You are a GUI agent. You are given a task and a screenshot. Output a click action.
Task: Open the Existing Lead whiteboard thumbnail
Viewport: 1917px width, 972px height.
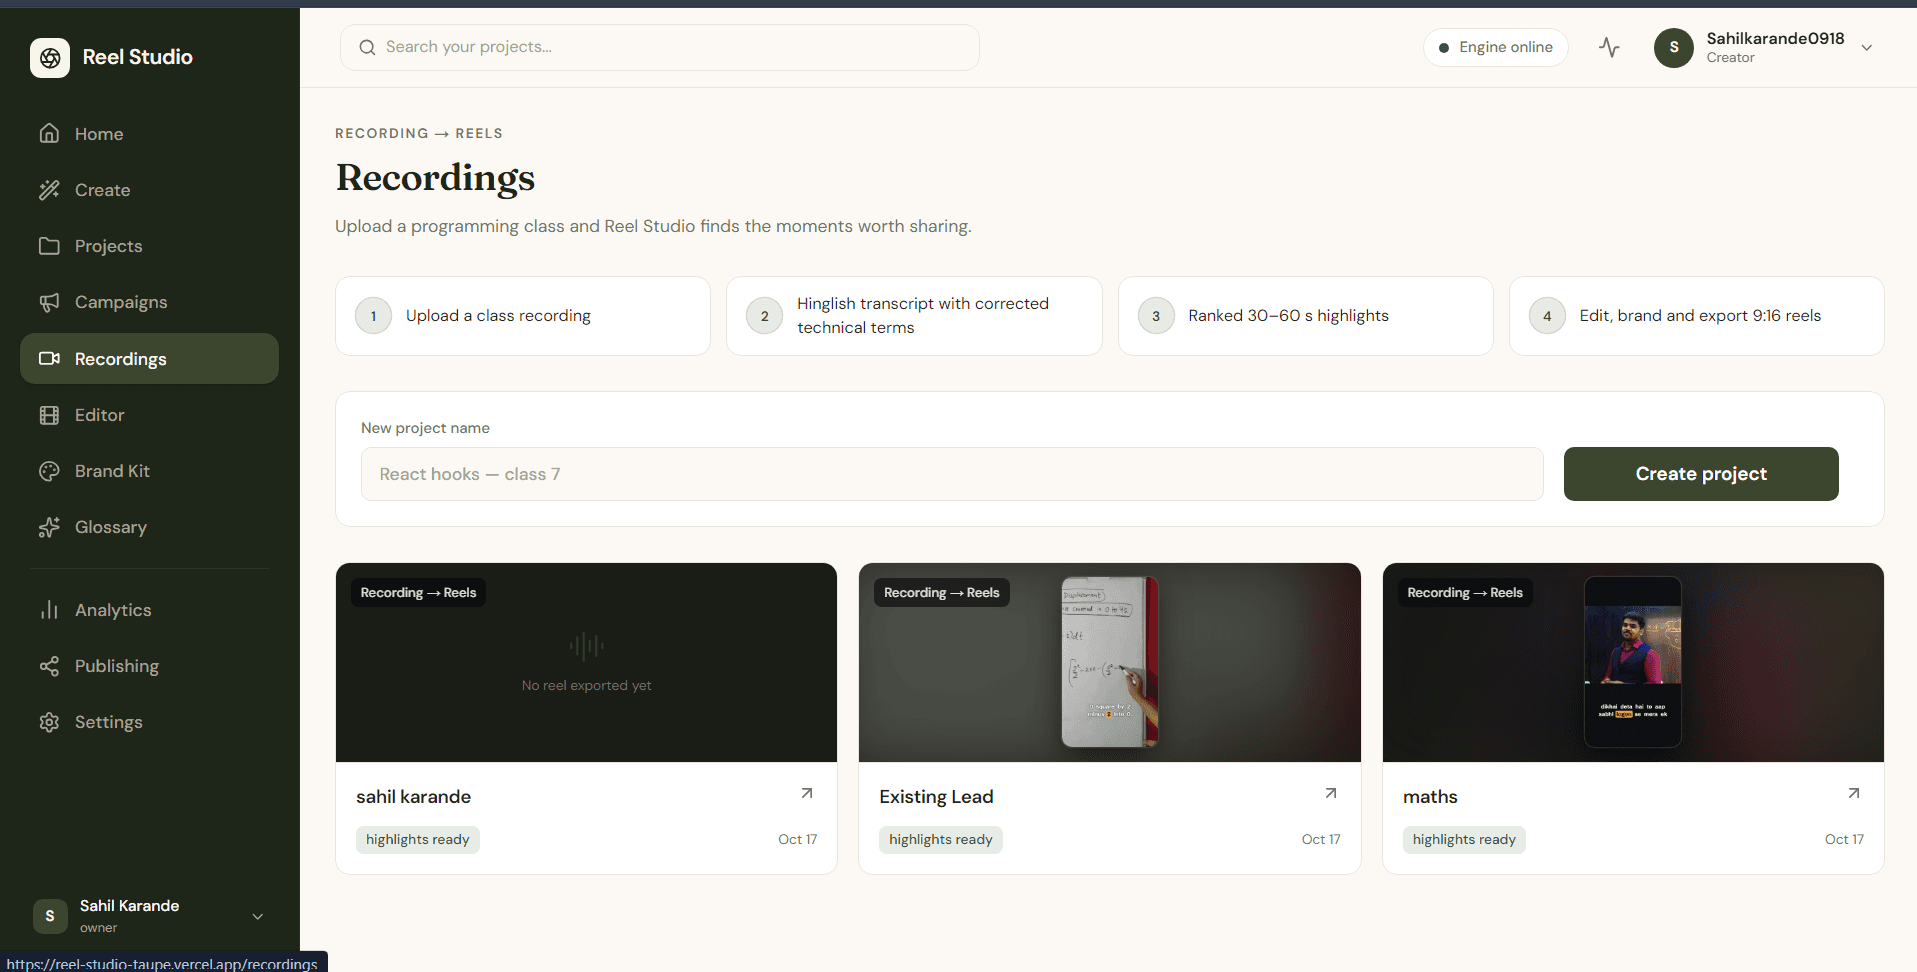pyautogui.click(x=1110, y=662)
